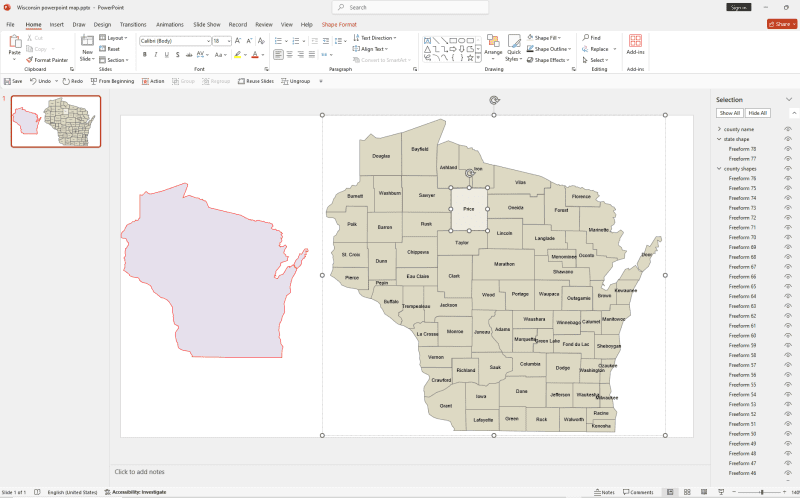This screenshot has width=800, height=498.
Task: Select the Text Box shape in gallery
Action: click(428, 40)
